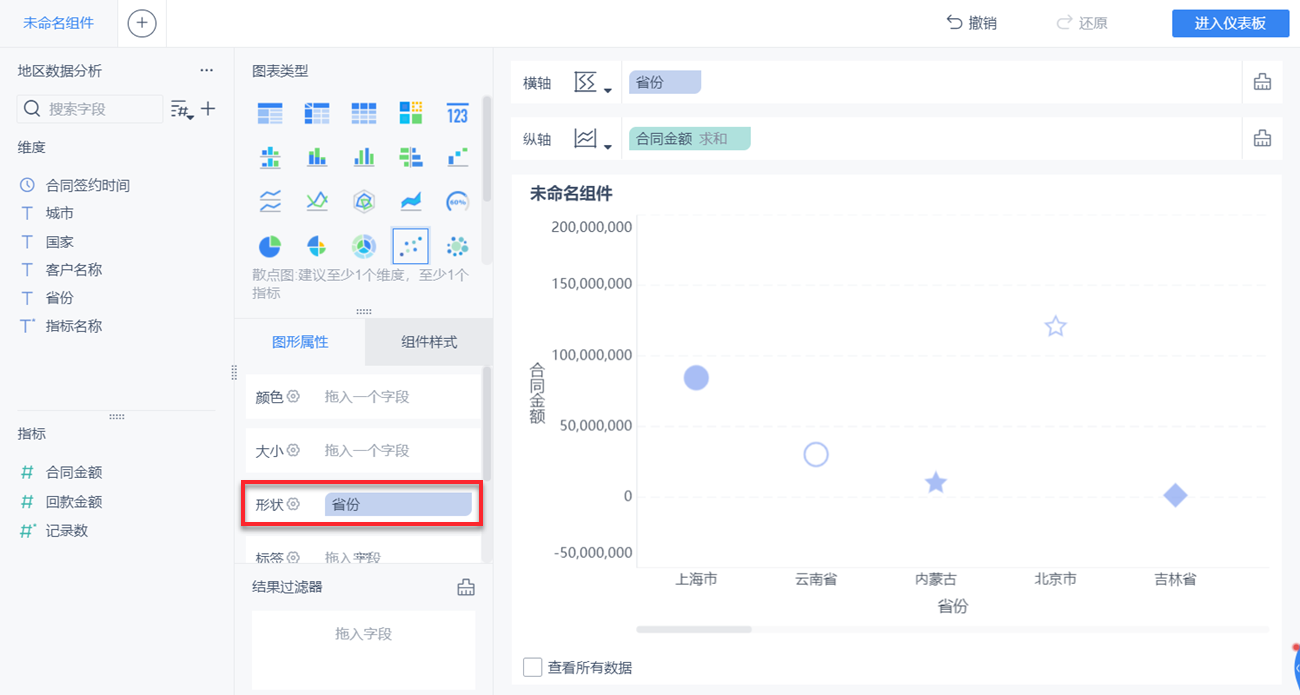Screen dimensions: 1300x695
Task: Click the 省份 pill in 横轴
Action: (665, 83)
